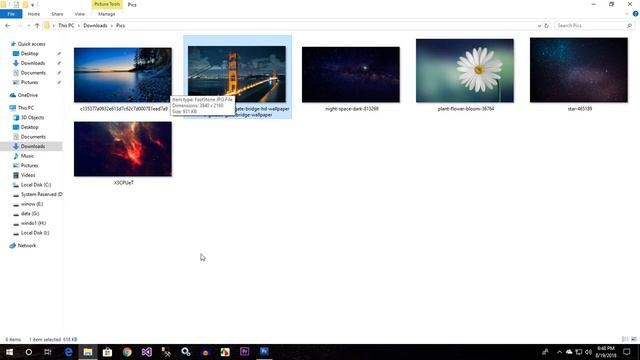Screen dimensions: 640x360
Task: Open the Share ribbon tab
Action: [57, 14]
